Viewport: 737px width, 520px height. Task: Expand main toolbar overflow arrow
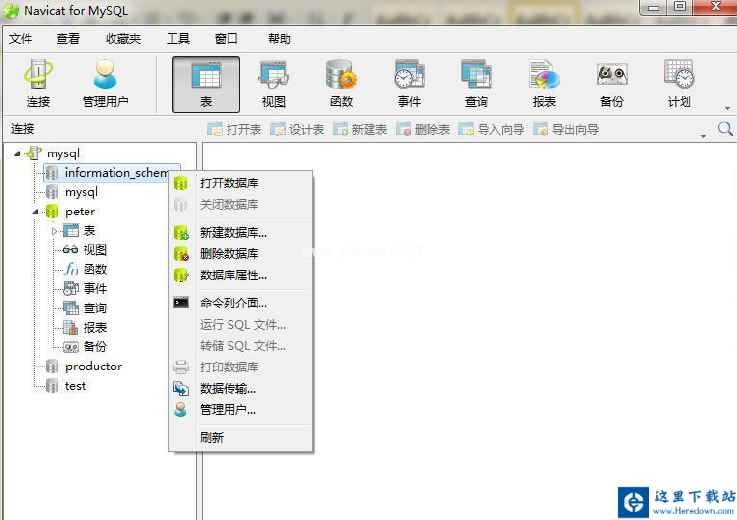pyautogui.click(x=727, y=109)
